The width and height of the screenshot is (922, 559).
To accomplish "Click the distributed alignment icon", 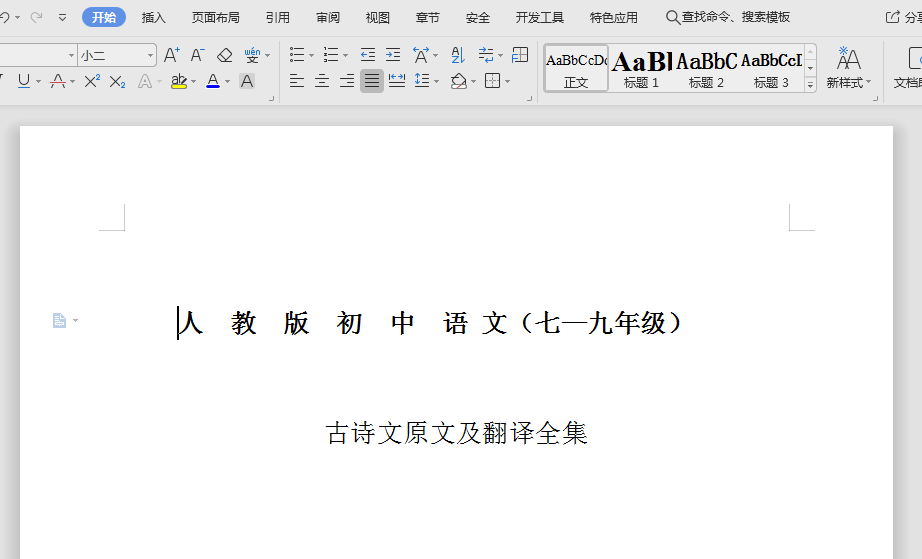I will (397, 81).
